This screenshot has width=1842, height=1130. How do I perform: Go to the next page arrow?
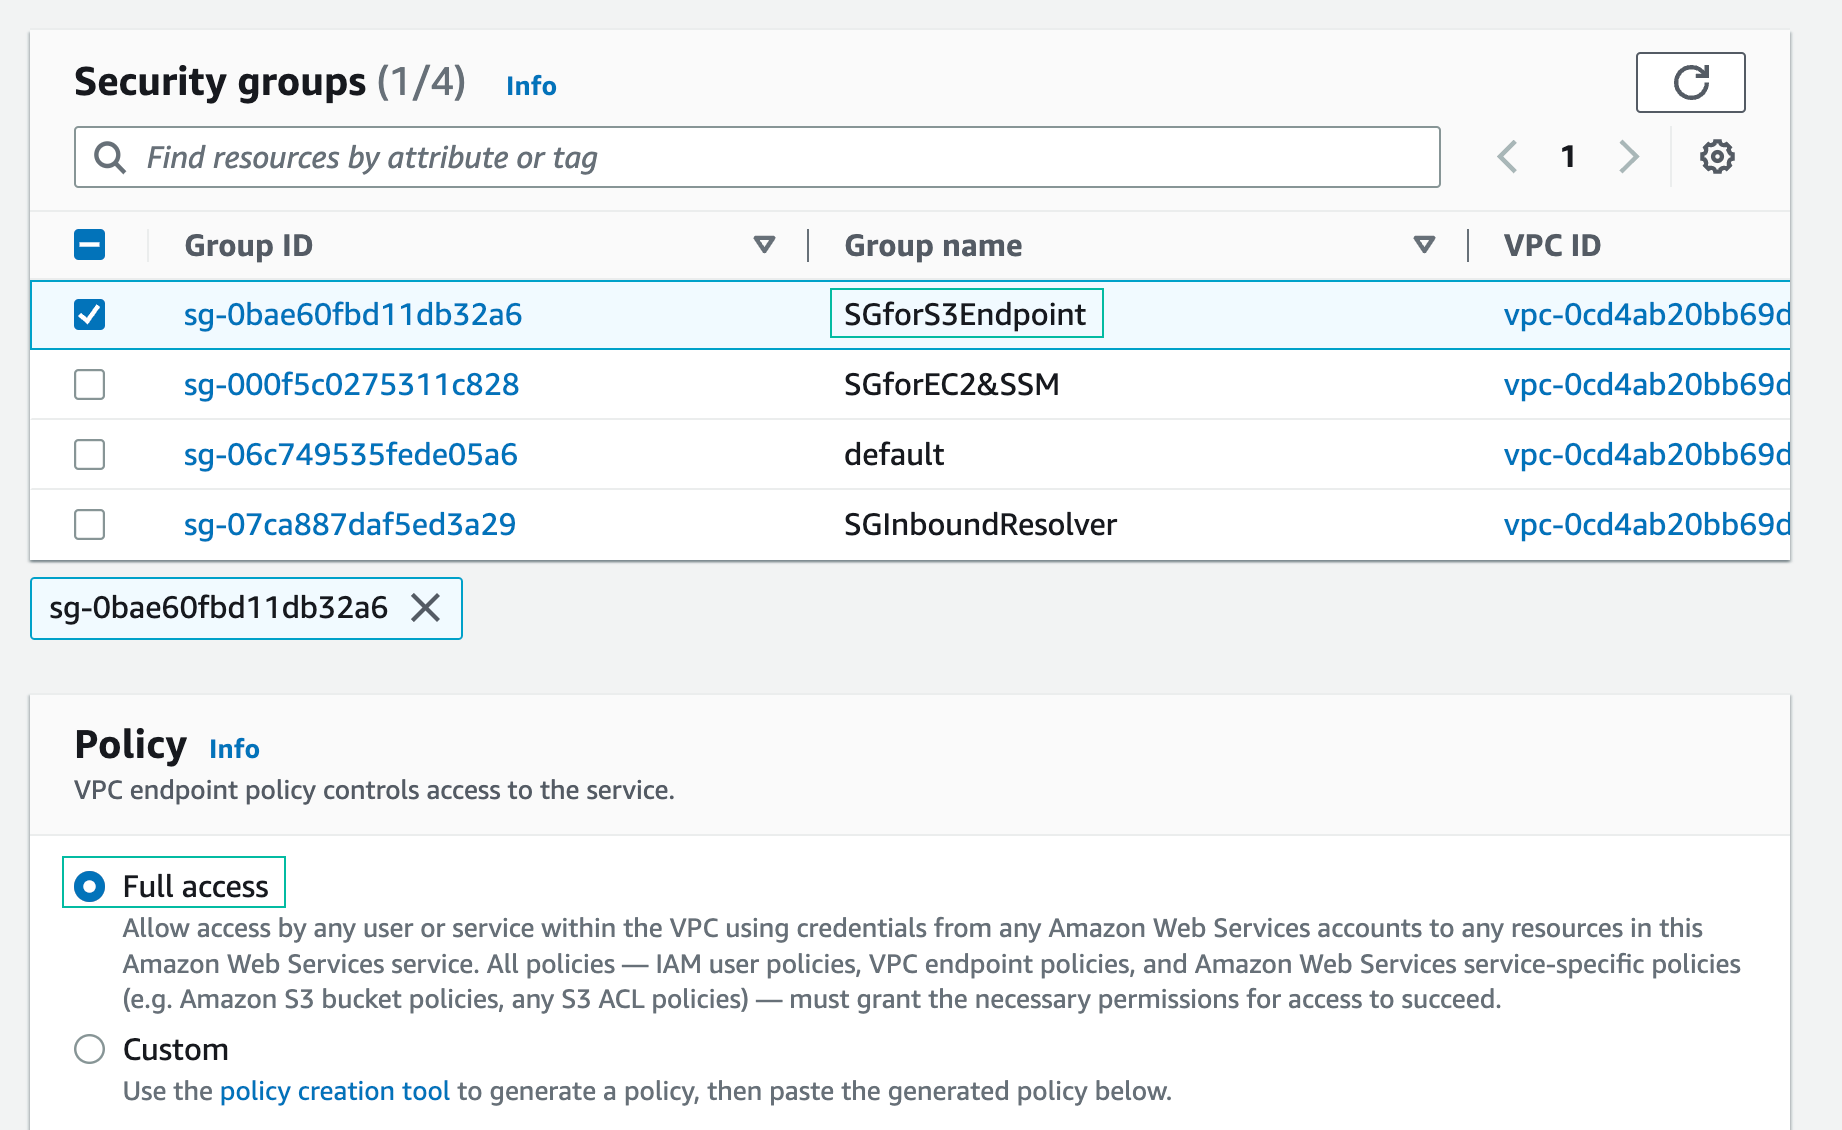tap(1629, 157)
